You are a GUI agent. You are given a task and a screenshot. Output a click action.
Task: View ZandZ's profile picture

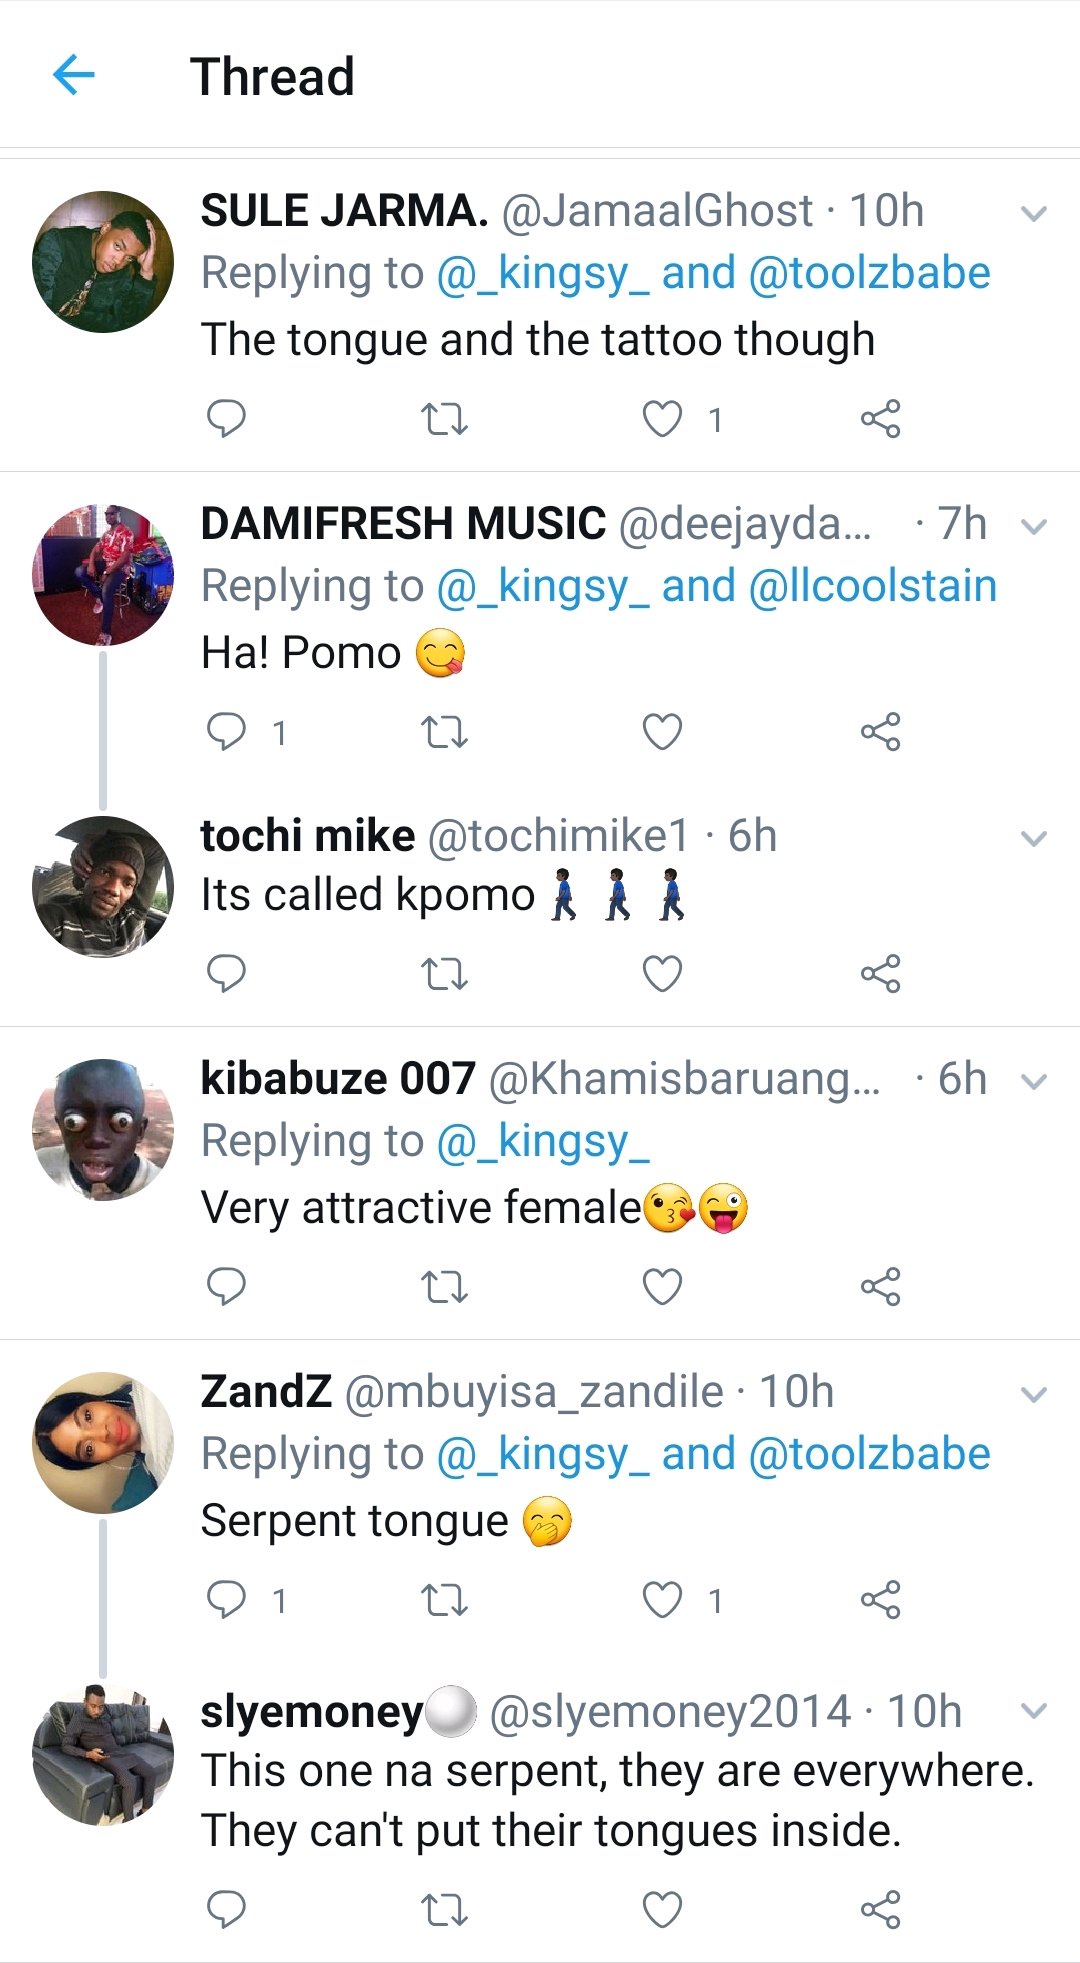(x=103, y=1442)
